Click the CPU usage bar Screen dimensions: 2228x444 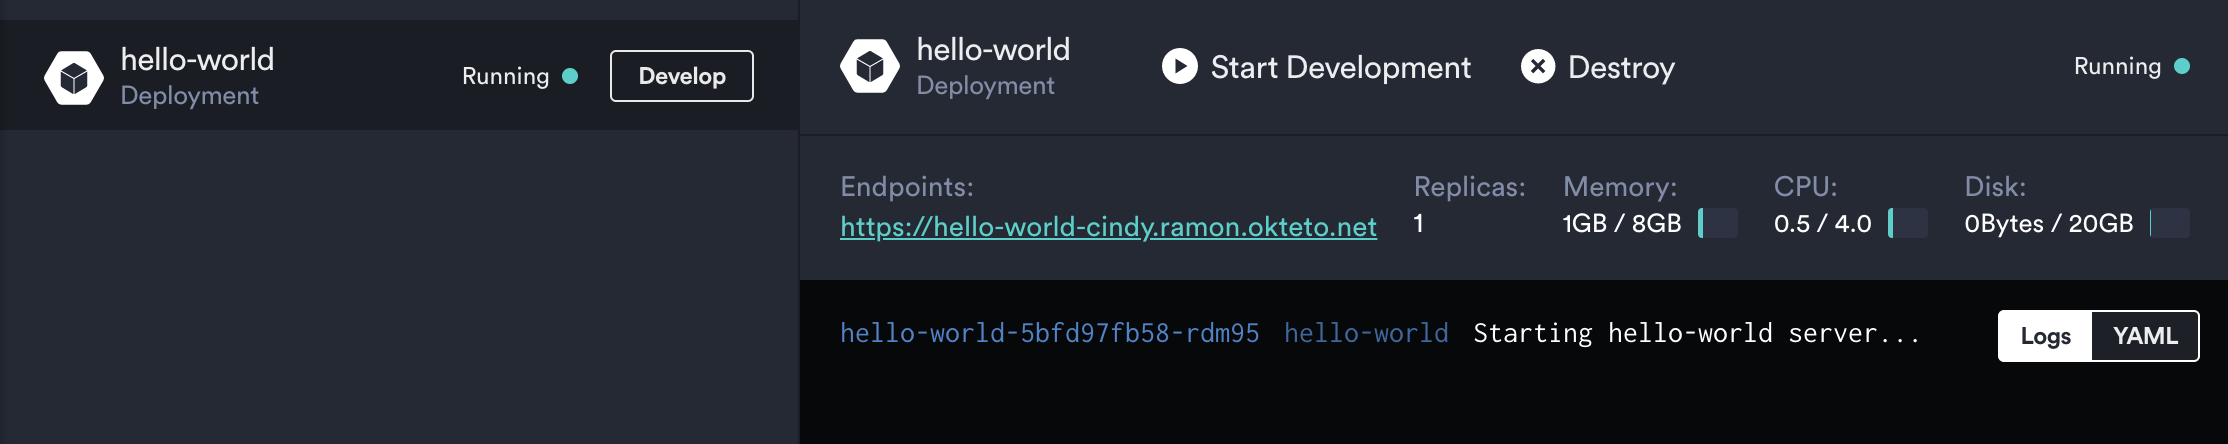tap(1908, 223)
